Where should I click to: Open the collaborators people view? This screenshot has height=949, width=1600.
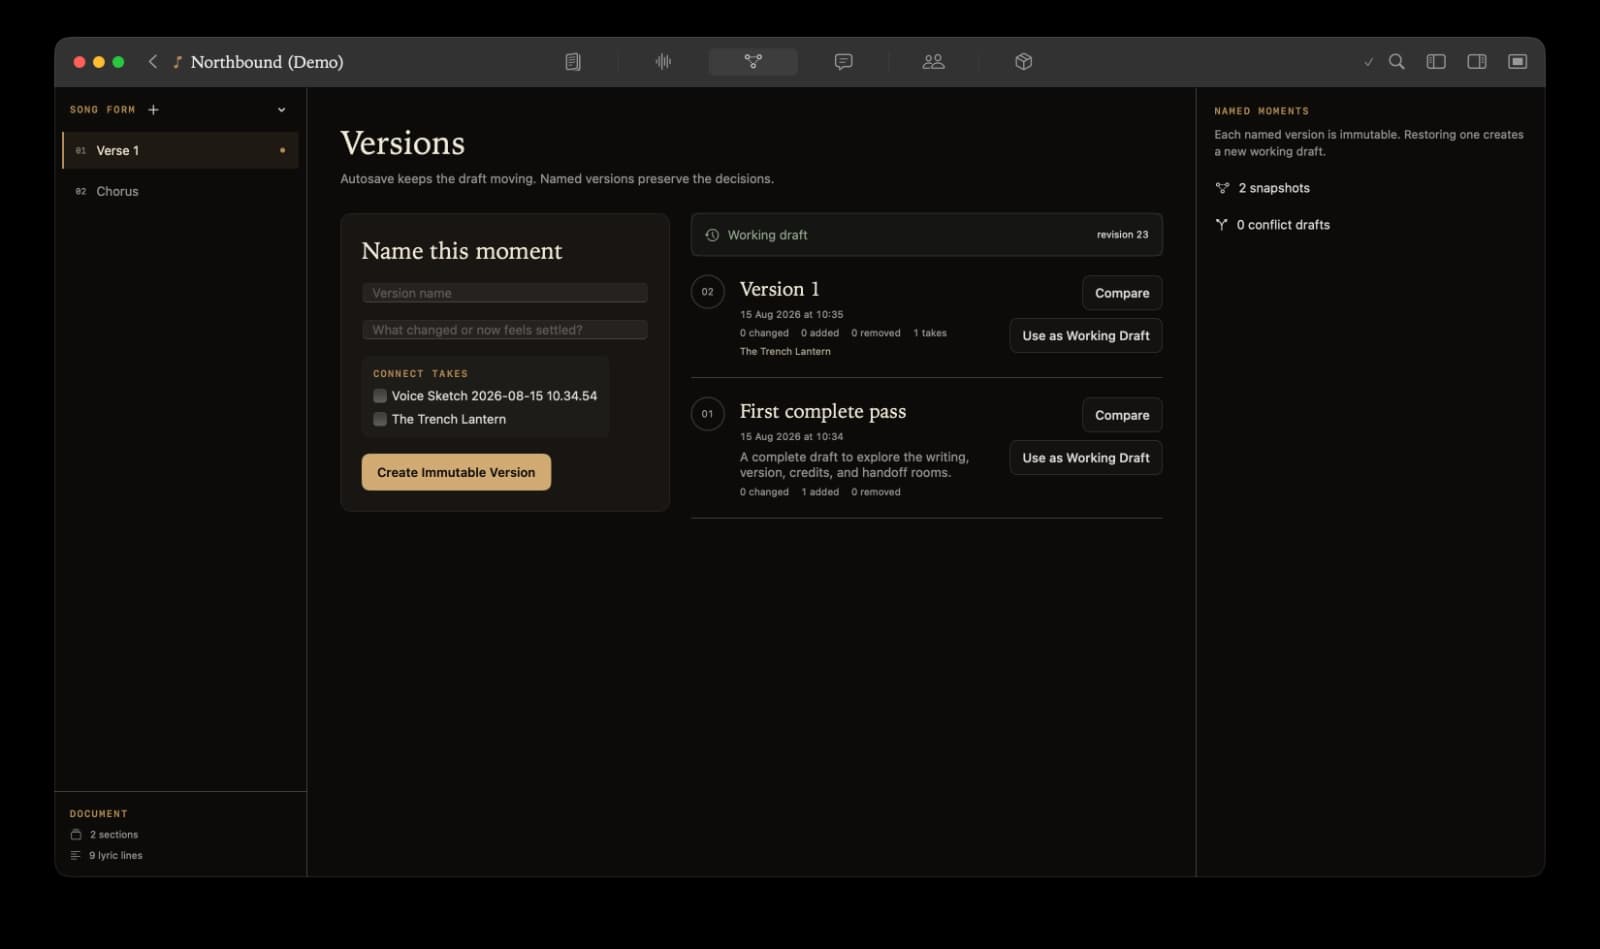point(933,62)
